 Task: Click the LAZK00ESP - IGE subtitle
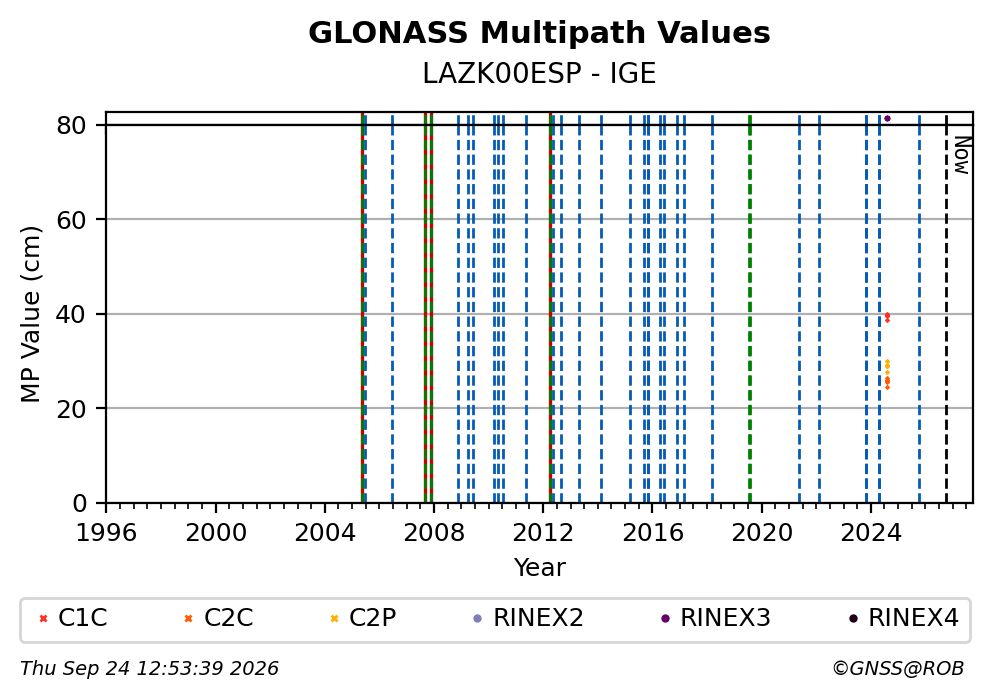(539, 74)
